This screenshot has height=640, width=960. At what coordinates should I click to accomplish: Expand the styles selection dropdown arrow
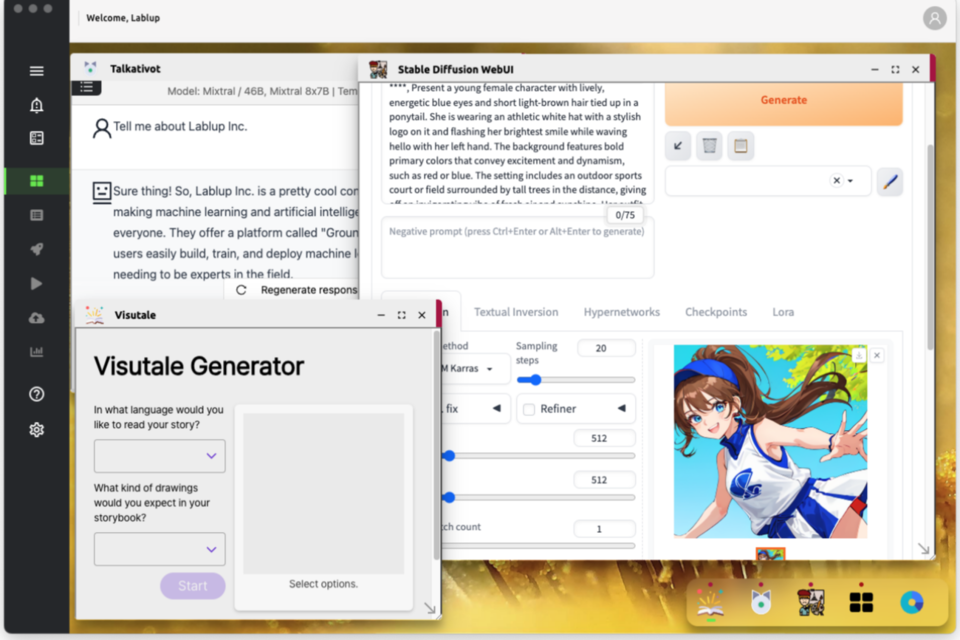coord(850,181)
